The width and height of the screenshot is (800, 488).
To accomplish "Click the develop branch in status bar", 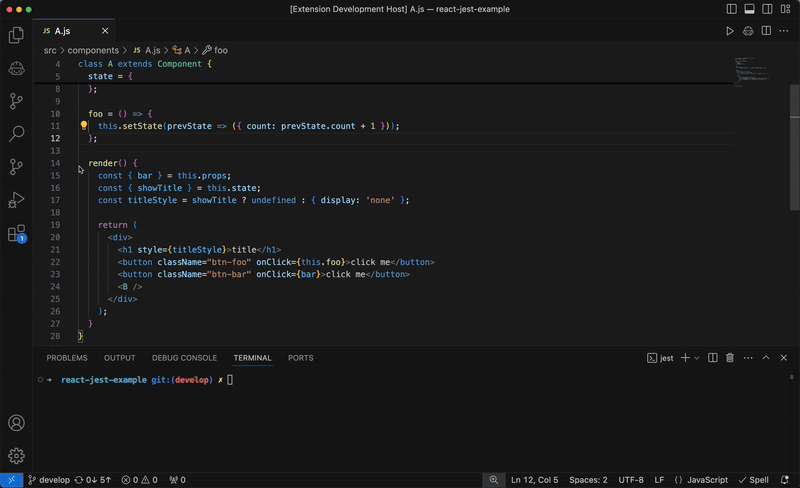I will (x=49, y=480).
